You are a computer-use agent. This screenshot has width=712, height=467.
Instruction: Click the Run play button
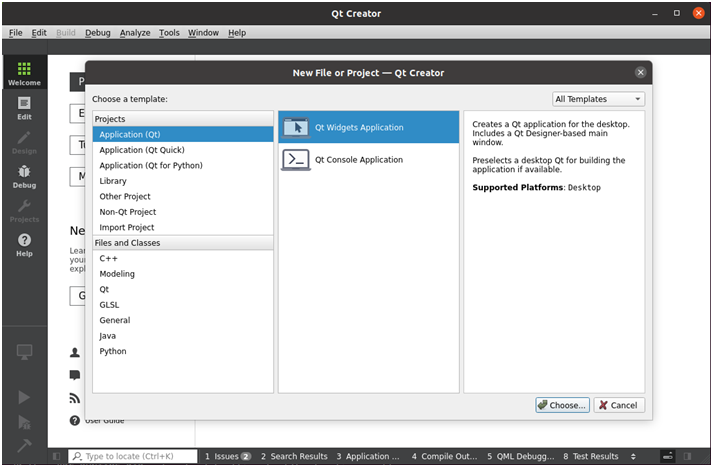coord(24,397)
